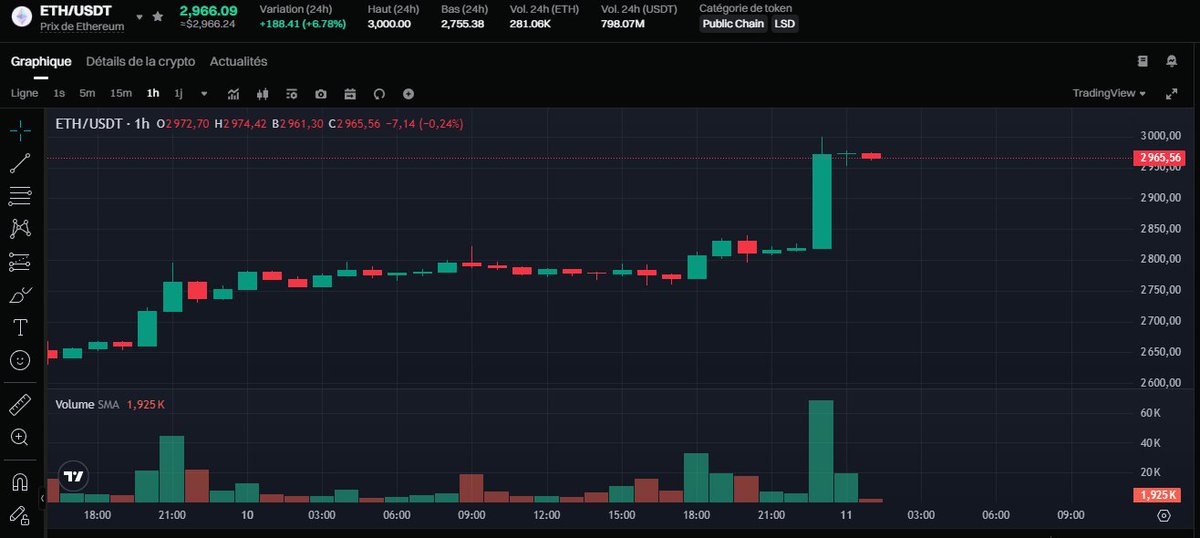Open the TradingView chart source dropdown
The width and height of the screenshot is (1200, 538).
(1109, 93)
